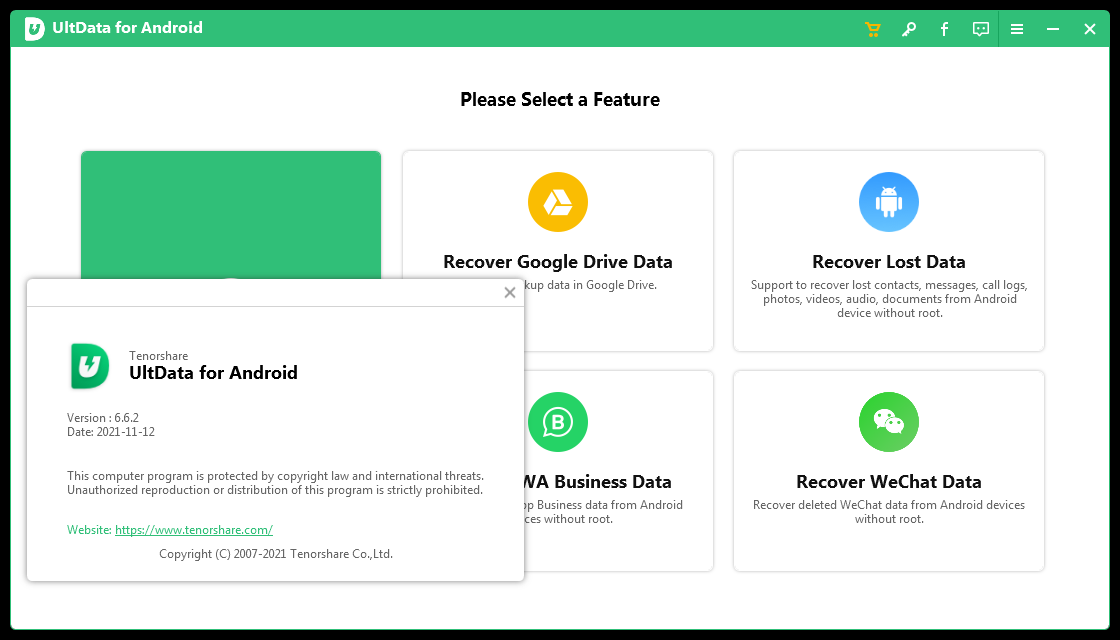Select the green highlighted feature card
This screenshot has height=640, width=1120.
231,214
